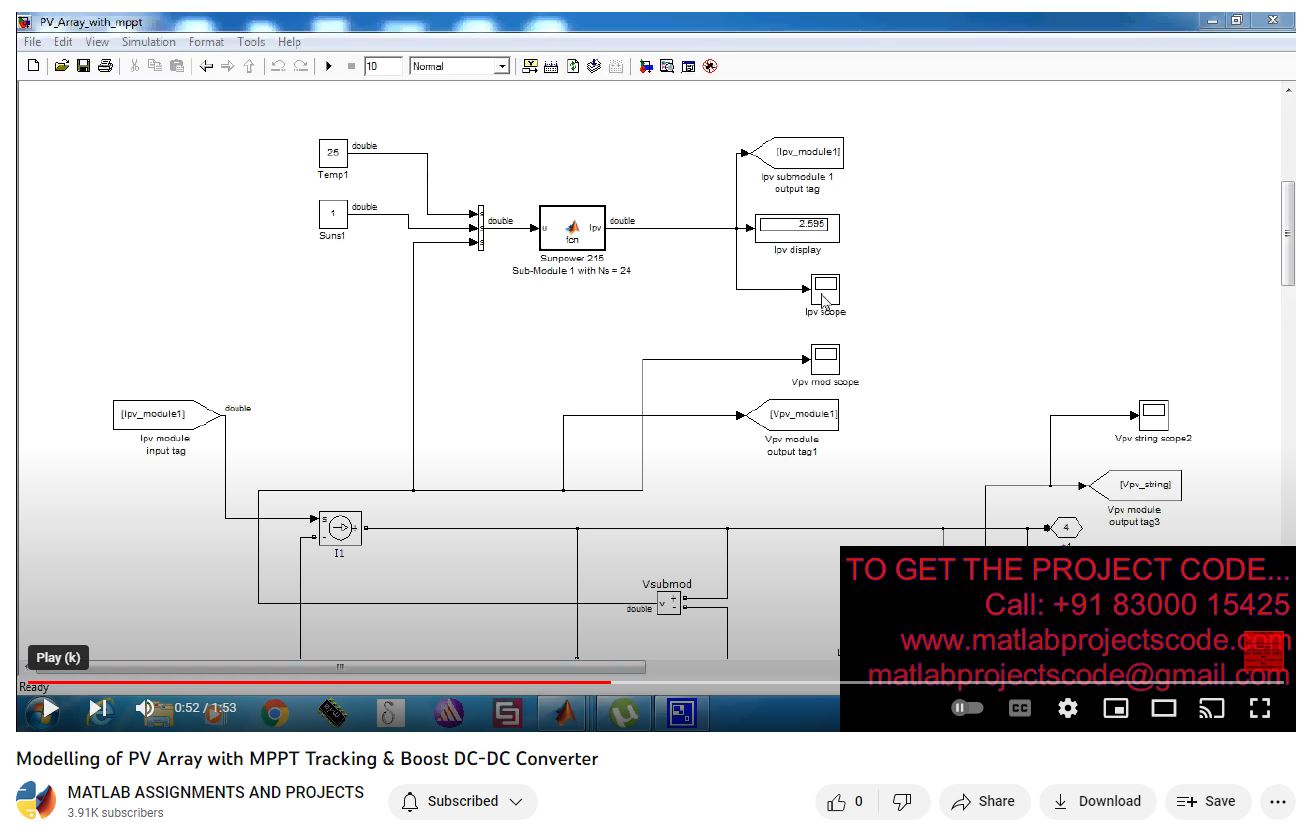Click the Refresh model blocks icon
Screen dimensions: 1310x834
(x=573, y=66)
